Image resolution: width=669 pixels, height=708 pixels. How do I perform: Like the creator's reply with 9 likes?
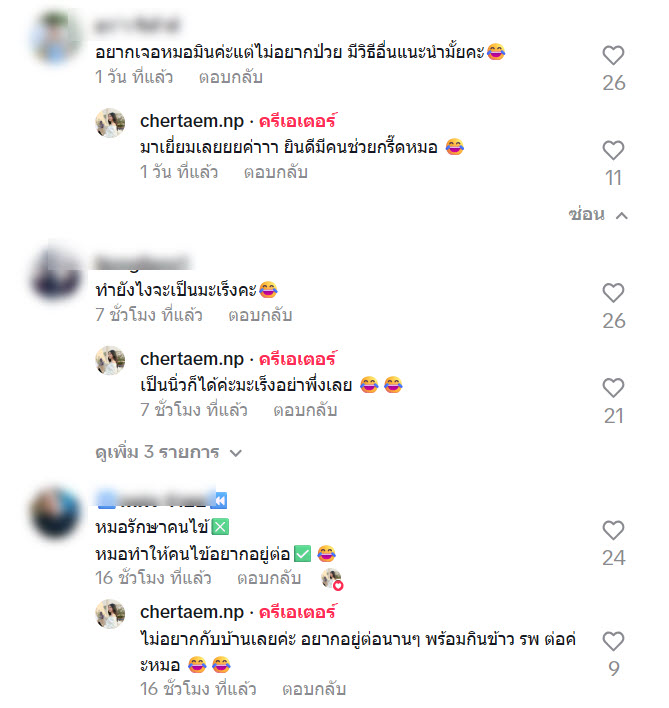pos(613,641)
